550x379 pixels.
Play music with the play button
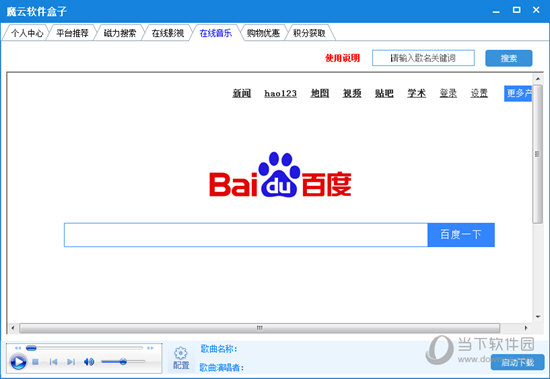pyautogui.click(x=18, y=361)
